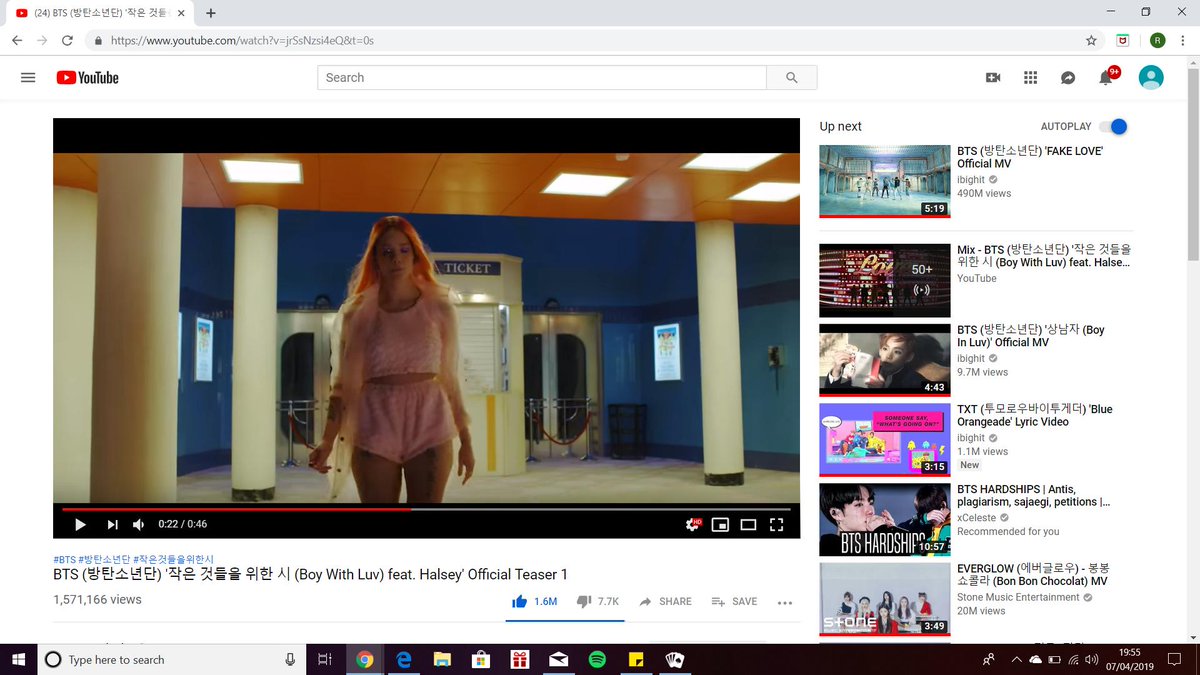Open File Explorer from the taskbar
1200x675 pixels.
[x=442, y=659]
